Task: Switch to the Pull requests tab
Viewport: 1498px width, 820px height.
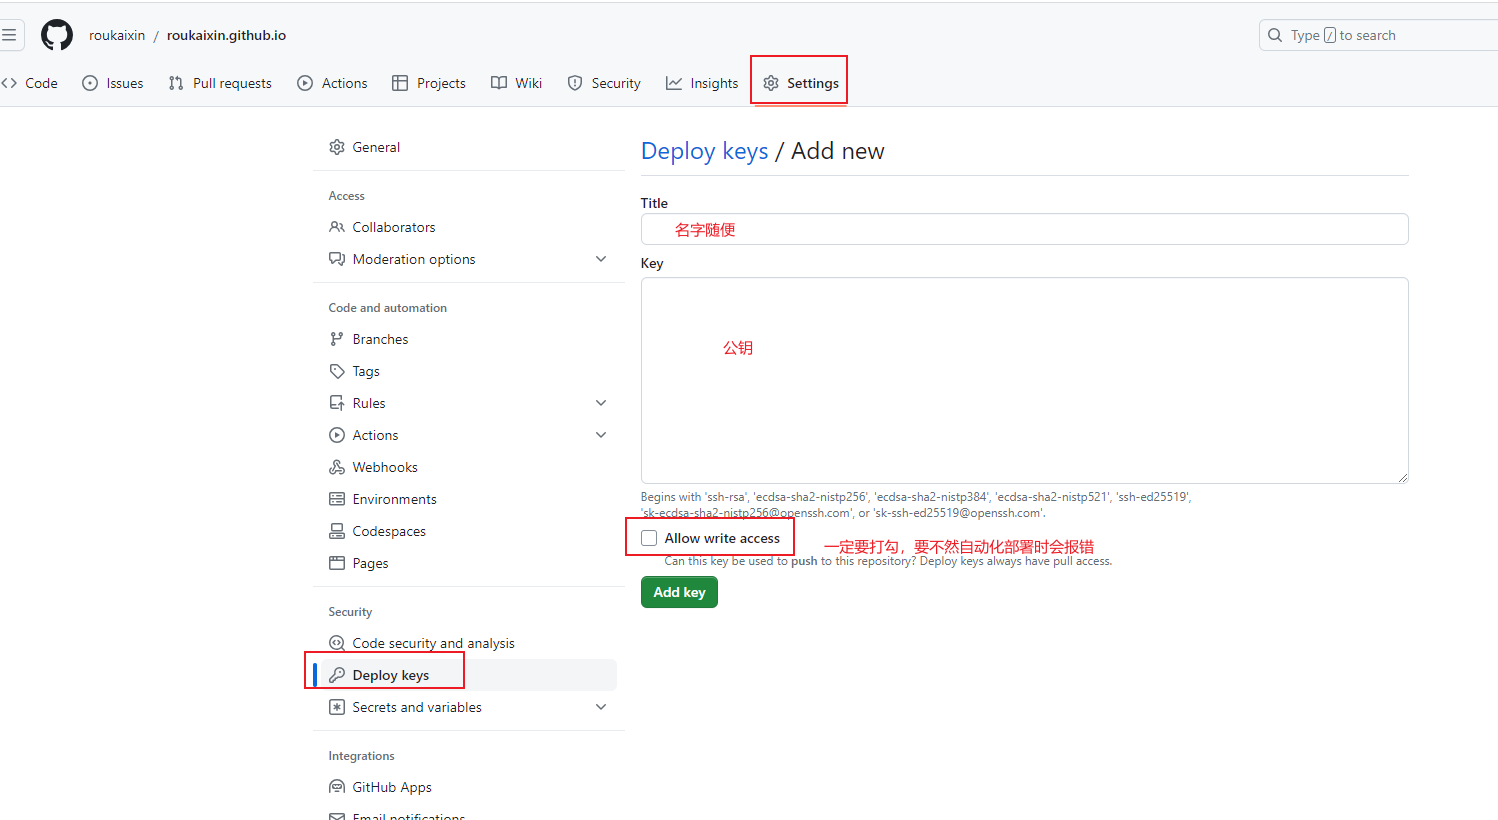Action: (220, 83)
